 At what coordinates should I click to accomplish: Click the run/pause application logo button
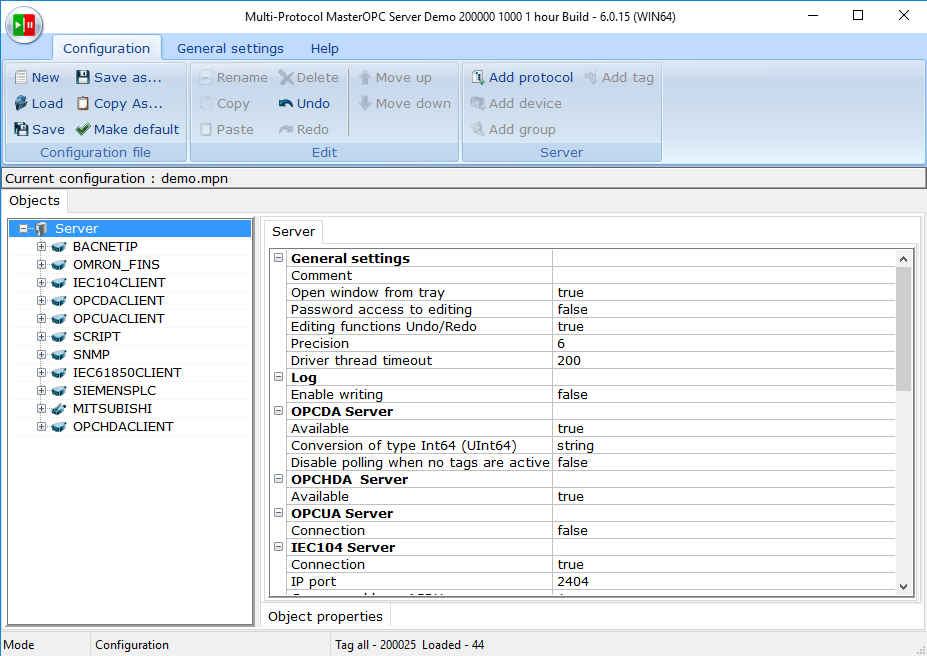point(24,25)
